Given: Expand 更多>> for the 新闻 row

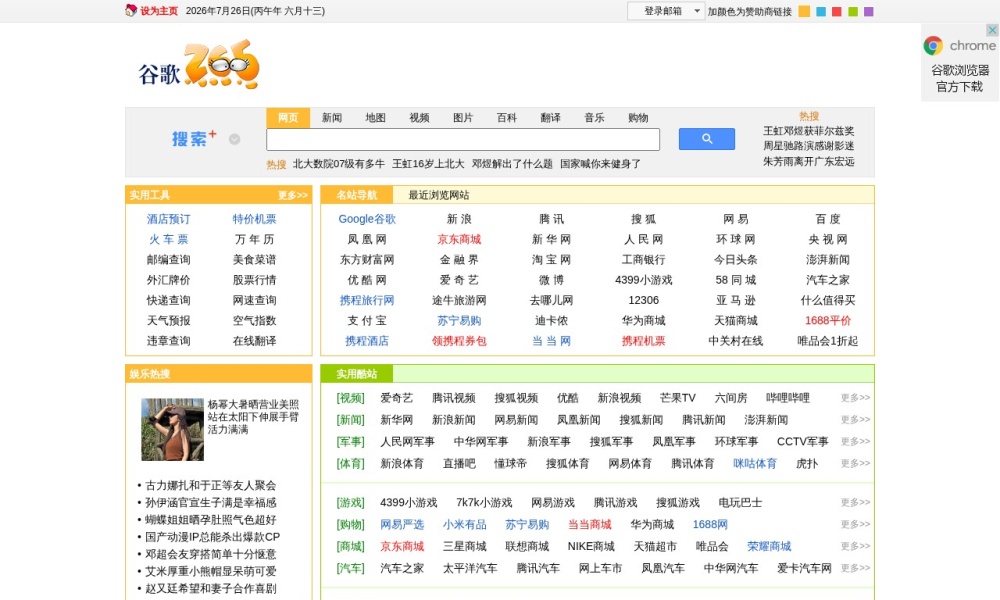Looking at the screenshot, I should [x=855, y=420].
